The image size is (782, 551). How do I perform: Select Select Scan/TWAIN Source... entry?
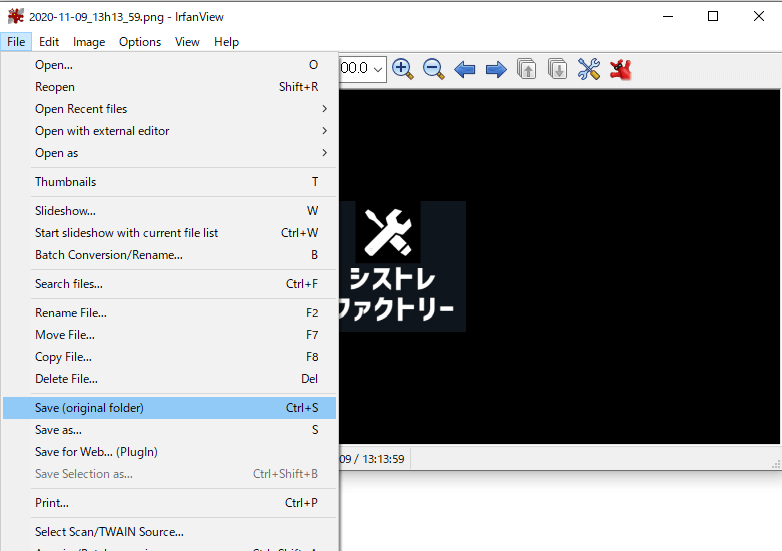point(170,532)
